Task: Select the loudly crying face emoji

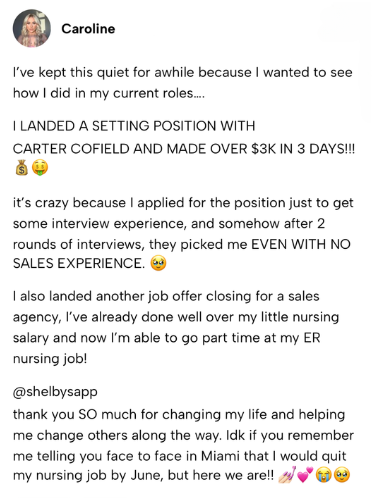Action: coord(323,475)
